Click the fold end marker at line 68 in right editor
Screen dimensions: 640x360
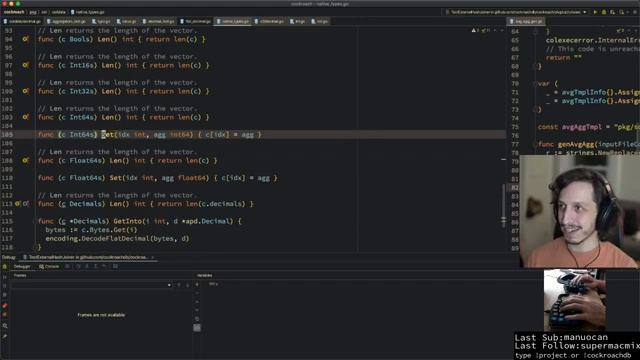point(535,66)
